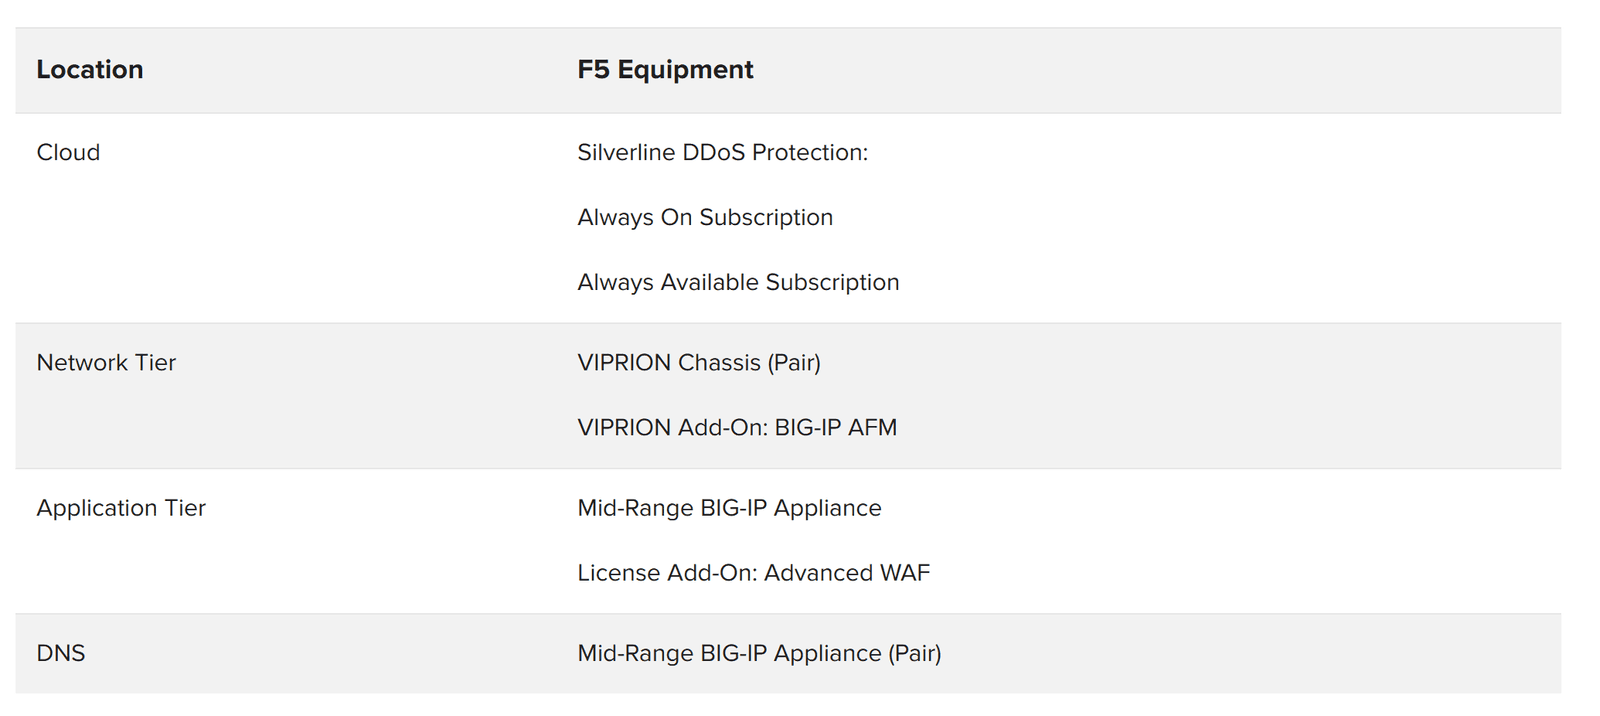Click the Always On Subscription text

(705, 218)
